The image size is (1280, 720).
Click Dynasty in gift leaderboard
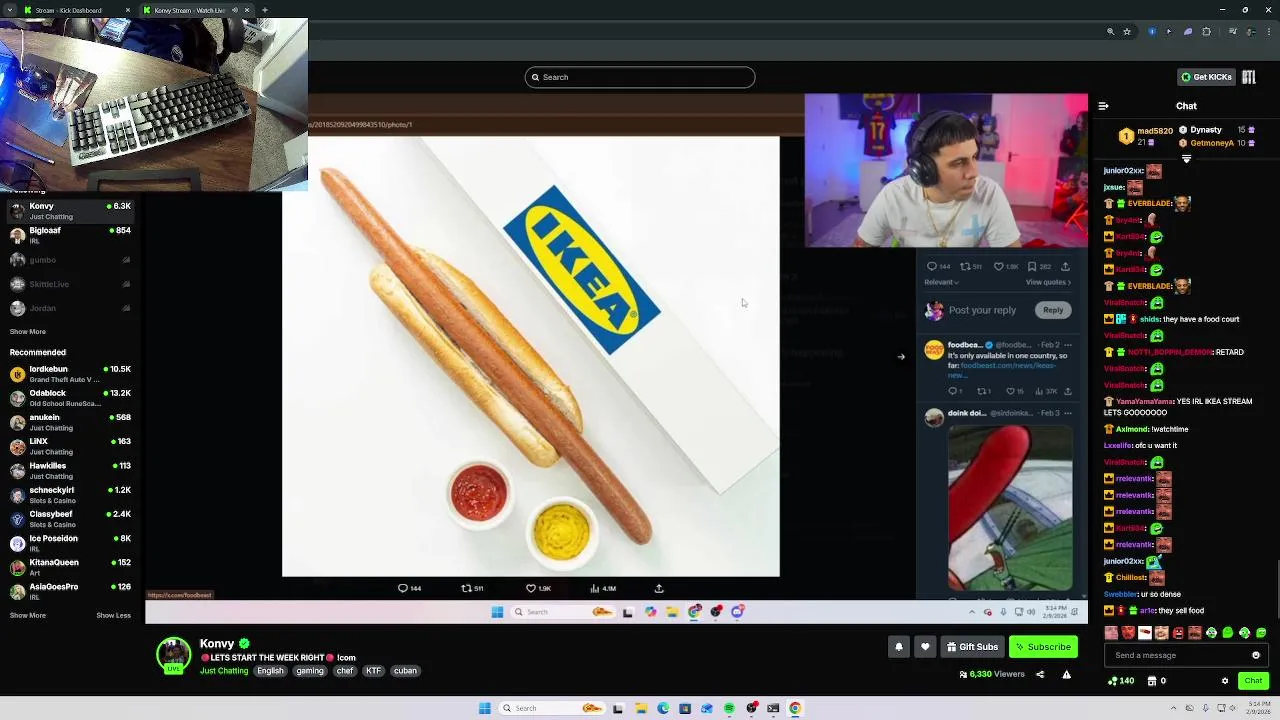click(1206, 130)
